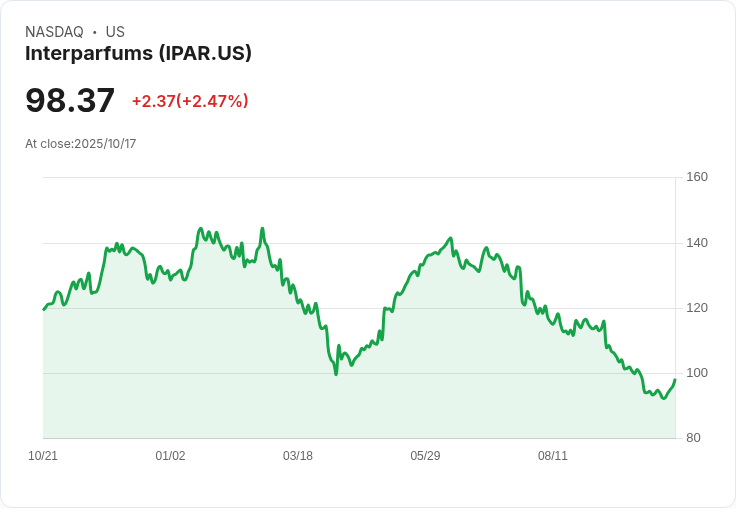Select the 08/11 x-axis date label
Screen dimensions: 736x508
coord(552,456)
